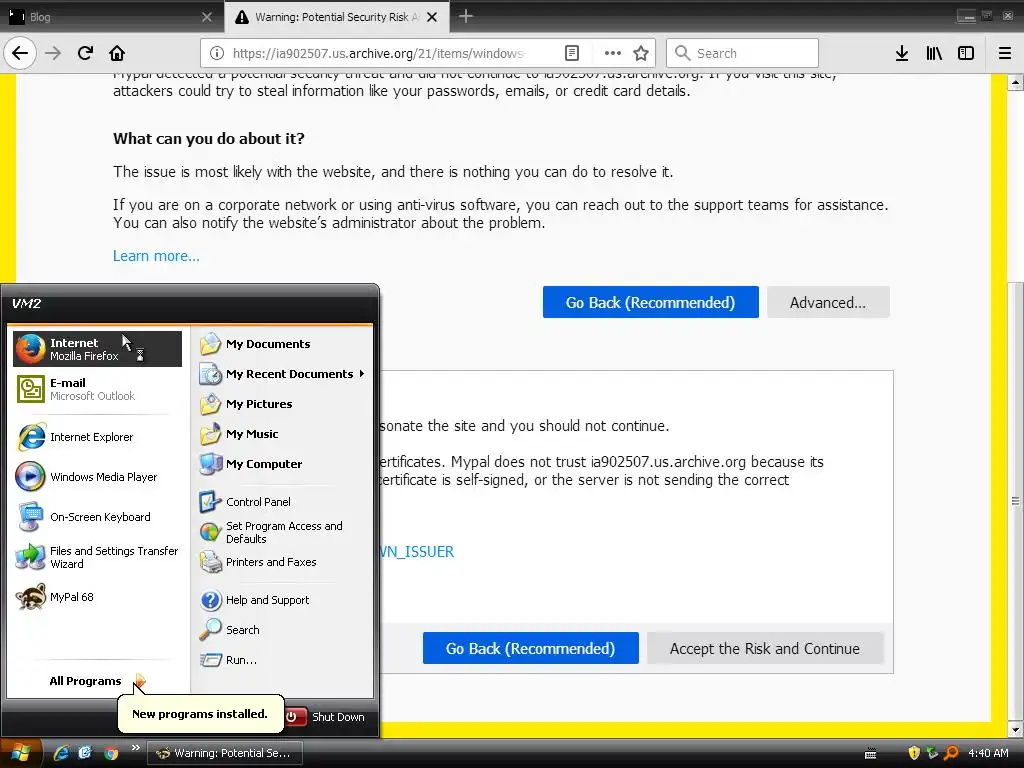Click the upper Go Back (Recommended) button
1024x768 pixels.
(x=650, y=302)
